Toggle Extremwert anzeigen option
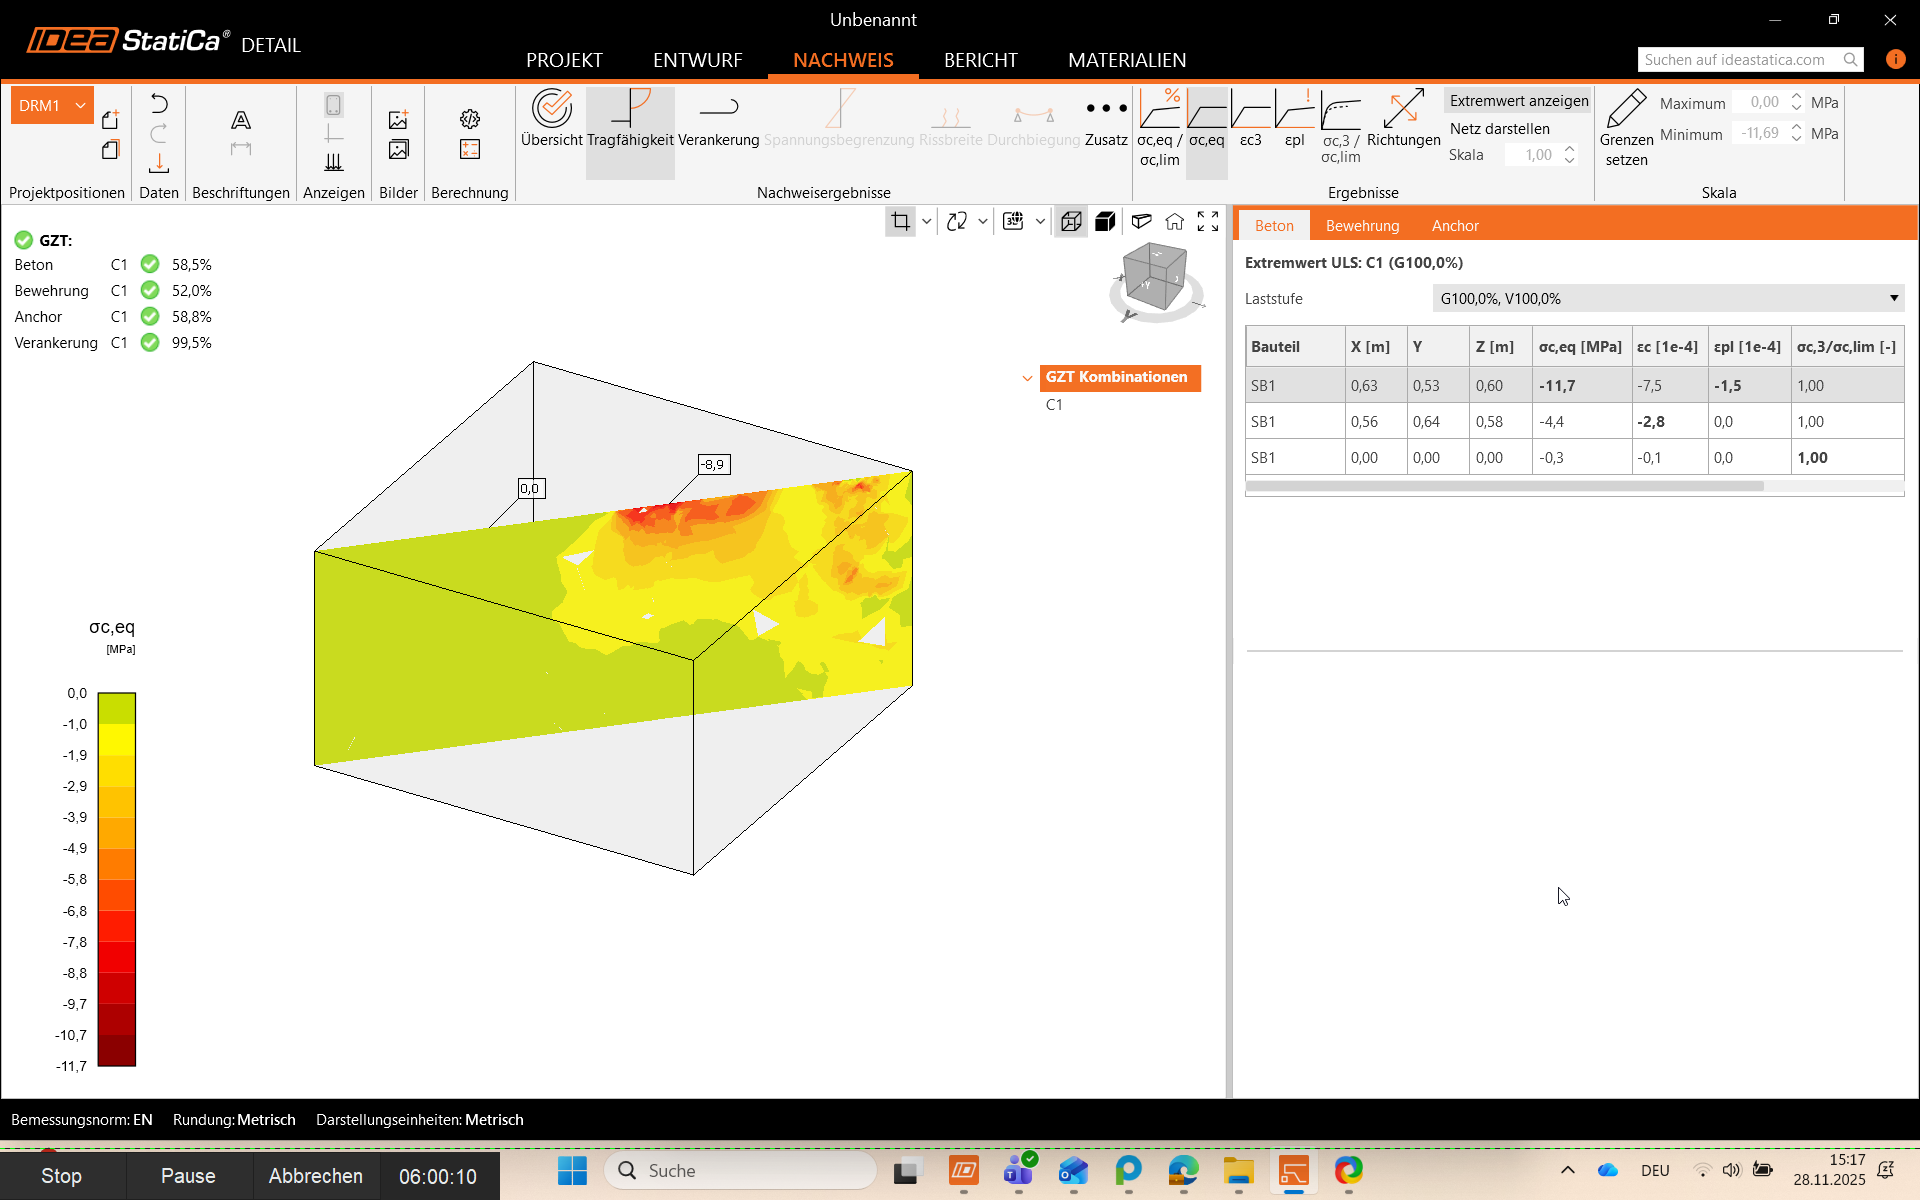 1518,101
